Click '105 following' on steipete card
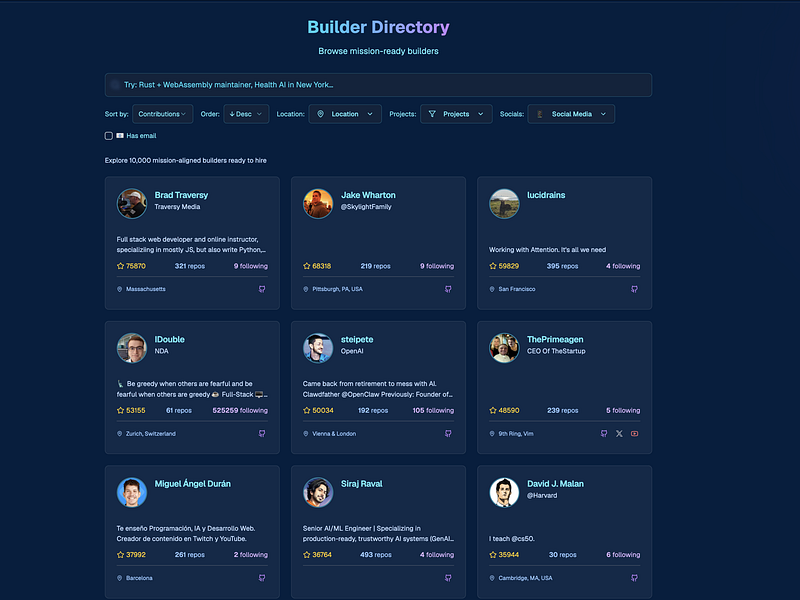Image resolution: width=800 pixels, height=600 pixels. [x=433, y=410]
